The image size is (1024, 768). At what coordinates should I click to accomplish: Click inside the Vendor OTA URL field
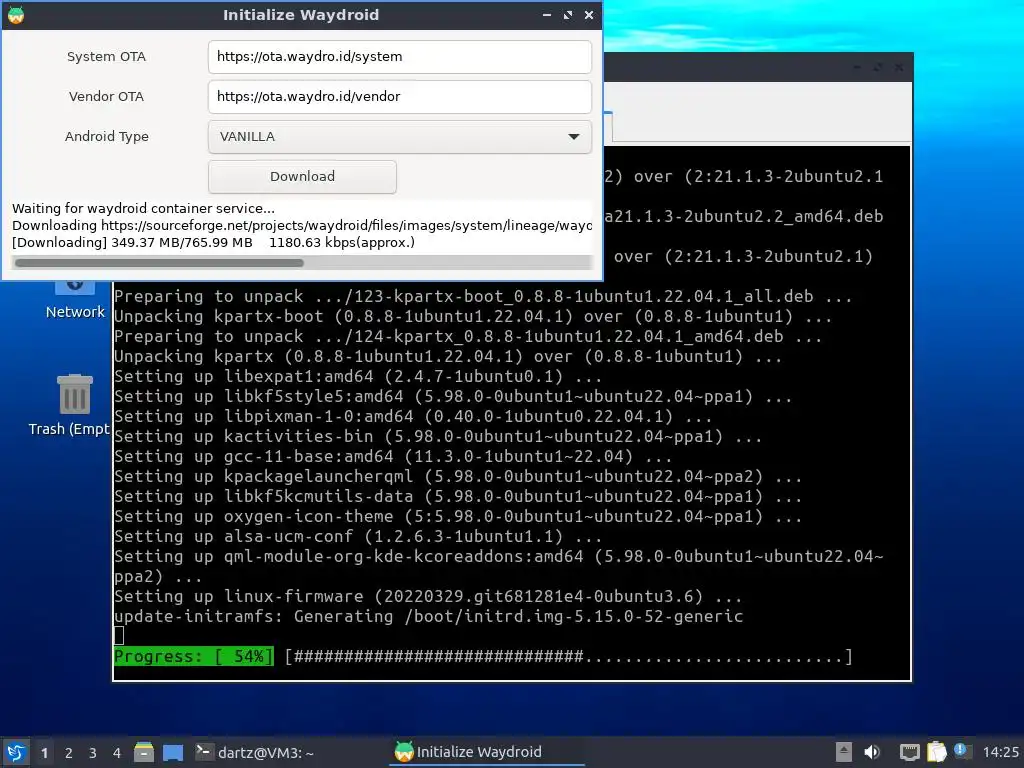coord(400,97)
